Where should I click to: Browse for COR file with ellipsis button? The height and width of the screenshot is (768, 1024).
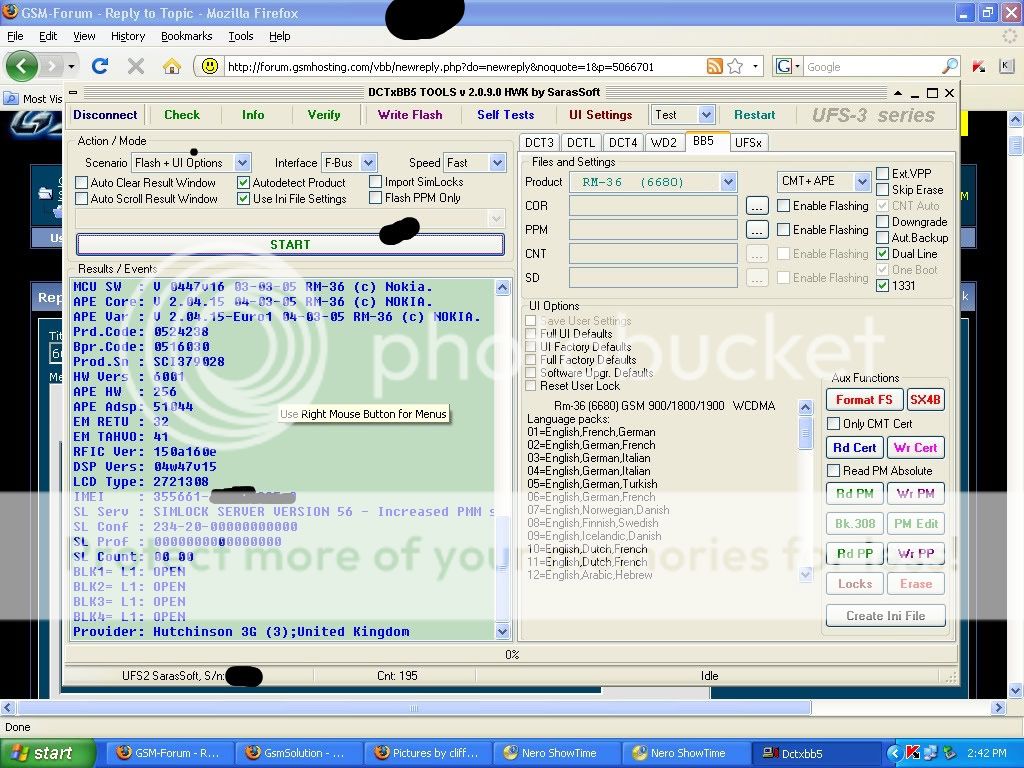tap(756, 206)
